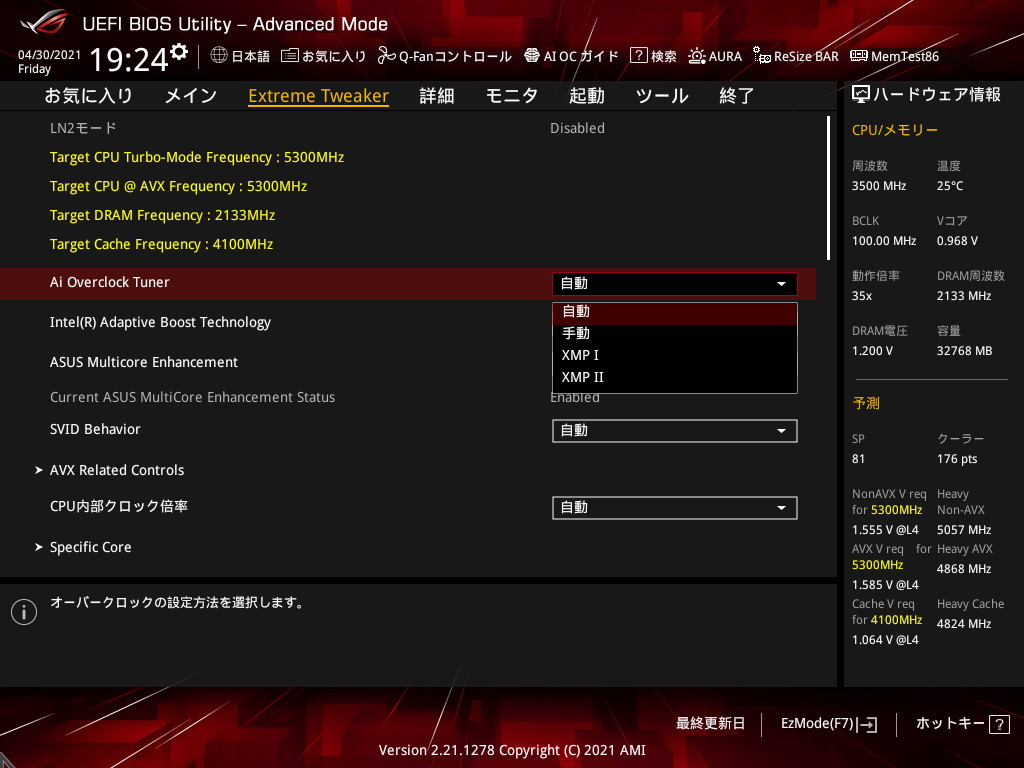Screen dimensions: 1024x768
Task: Switch to お気に入り tab
Action: pyautogui.click(x=88, y=96)
